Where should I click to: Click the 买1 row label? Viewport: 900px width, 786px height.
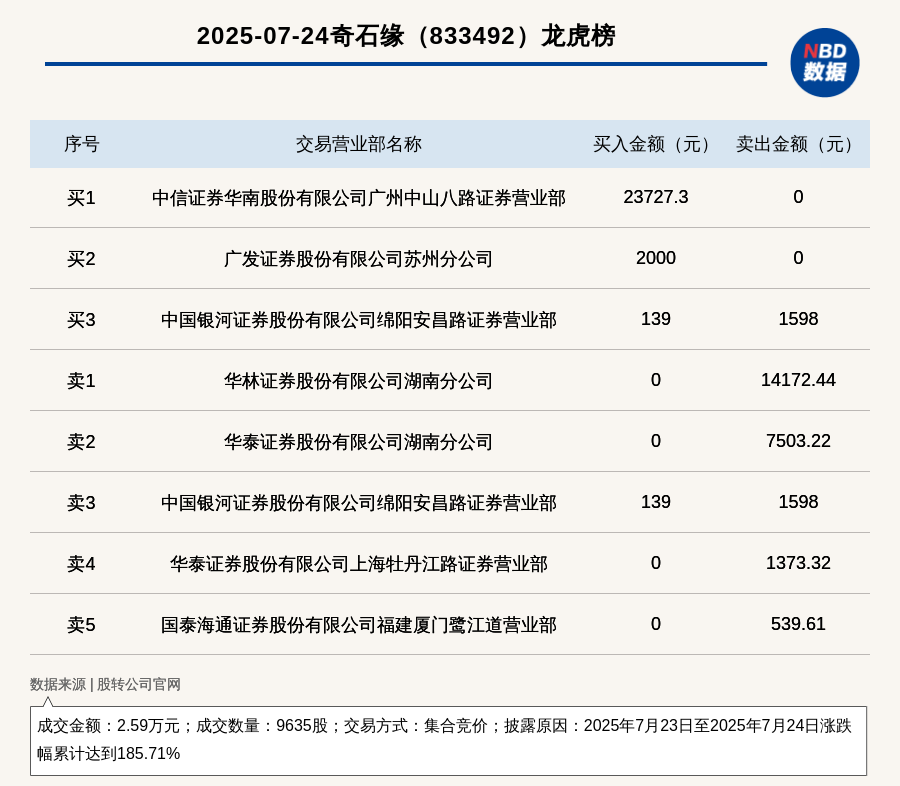pos(82,198)
